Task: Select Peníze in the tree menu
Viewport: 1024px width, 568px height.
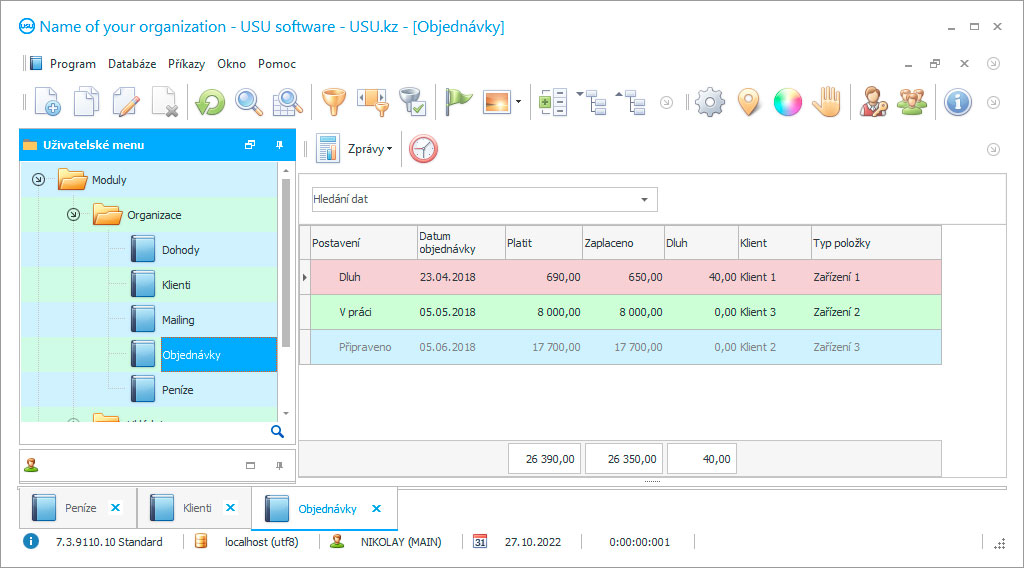Action: (178, 390)
